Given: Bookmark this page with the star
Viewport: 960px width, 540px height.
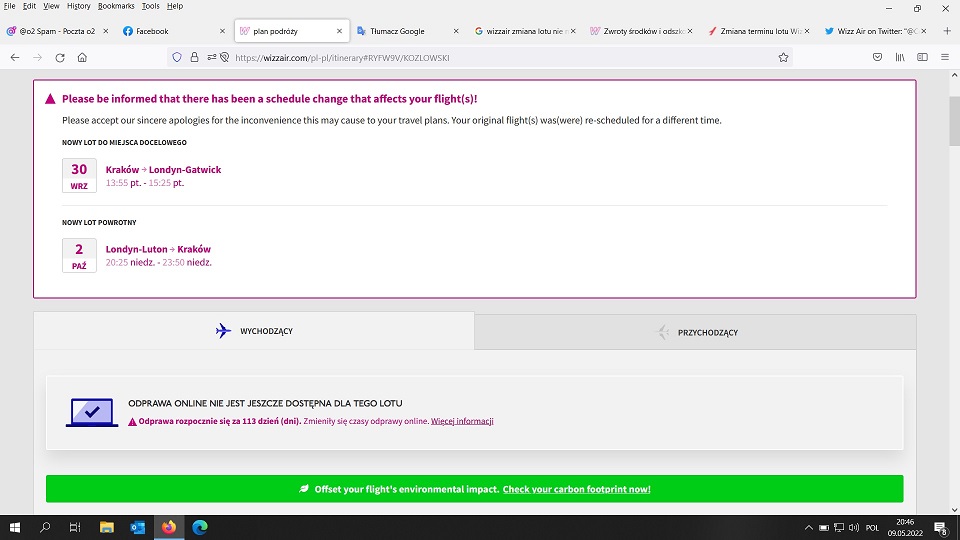Looking at the screenshot, I should (783, 58).
